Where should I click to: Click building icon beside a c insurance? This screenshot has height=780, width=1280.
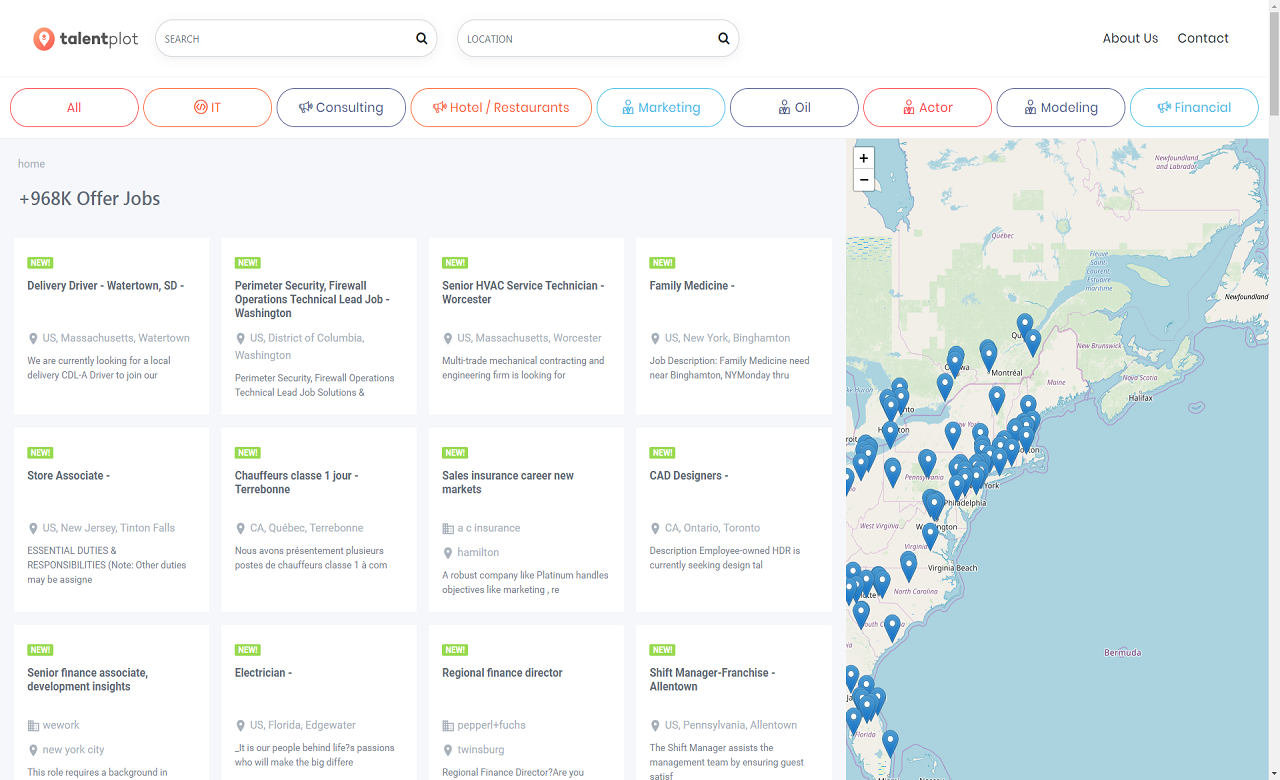click(x=448, y=528)
